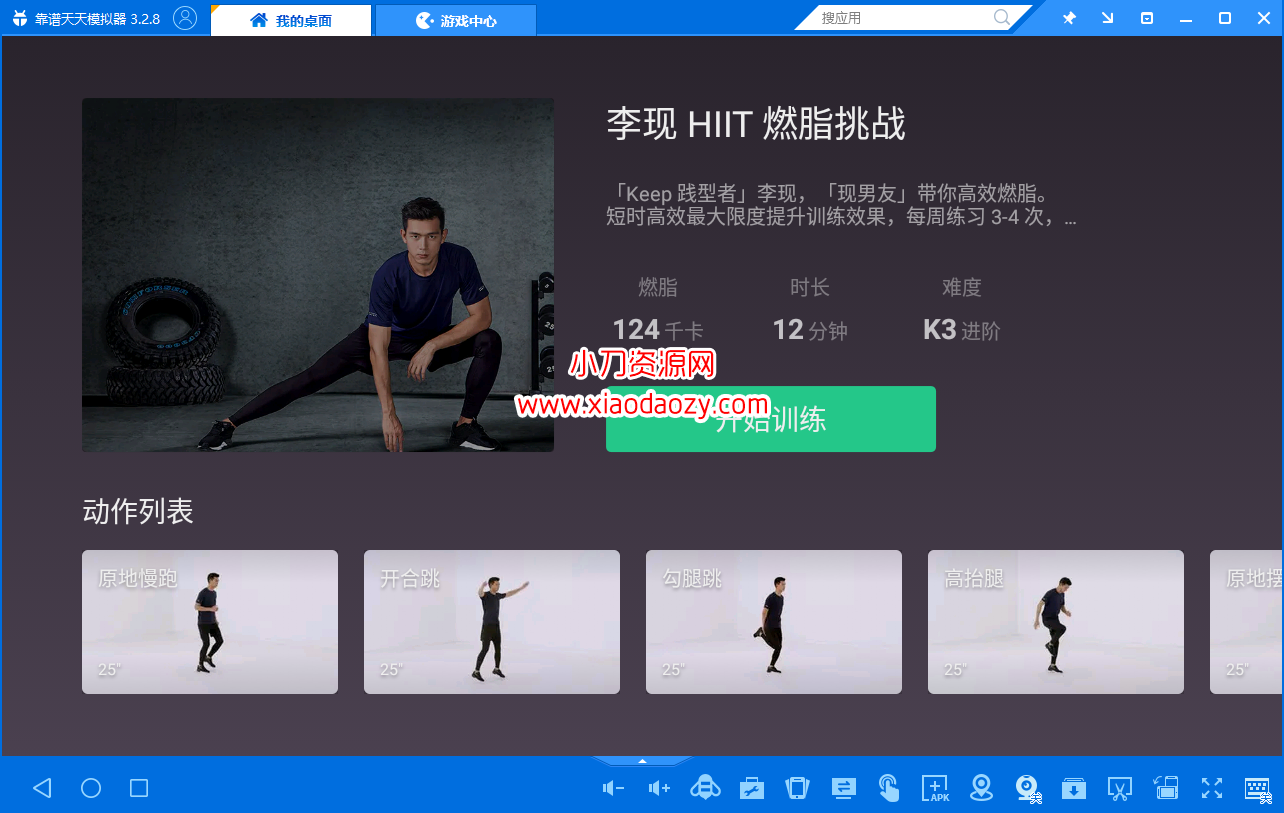Viewport: 1284px width, 813px height.
Task: Click the monitor with swap arrows icon
Action: pyautogui.click(x=844, y=788)
